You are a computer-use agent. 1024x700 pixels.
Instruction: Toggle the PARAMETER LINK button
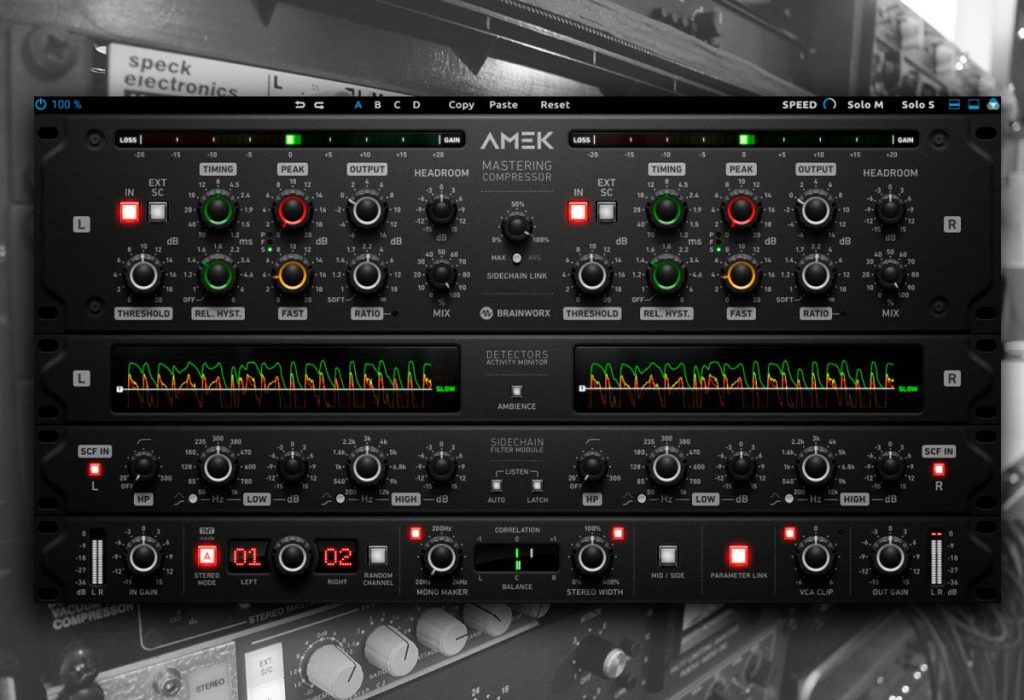coord(738,555)
